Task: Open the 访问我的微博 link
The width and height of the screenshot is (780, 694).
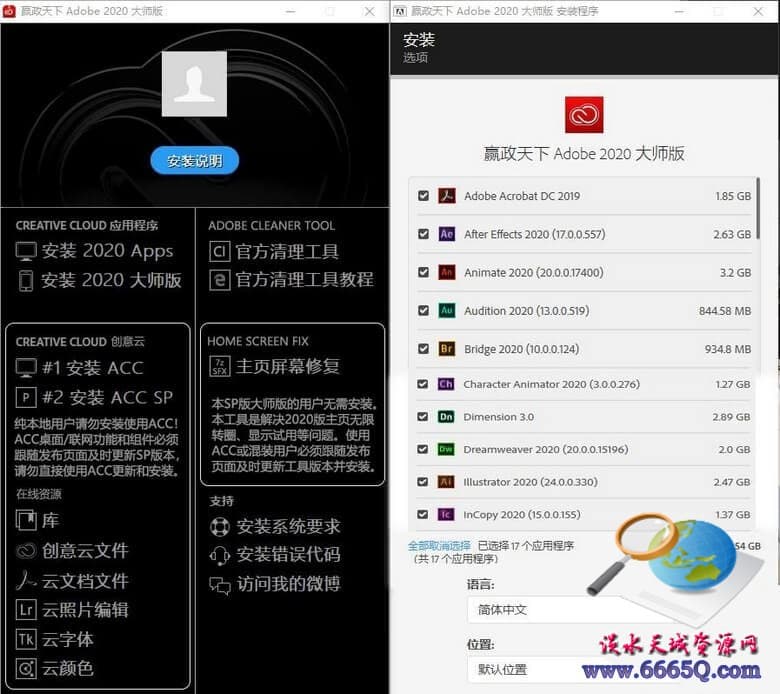Action: coord(289,584)
